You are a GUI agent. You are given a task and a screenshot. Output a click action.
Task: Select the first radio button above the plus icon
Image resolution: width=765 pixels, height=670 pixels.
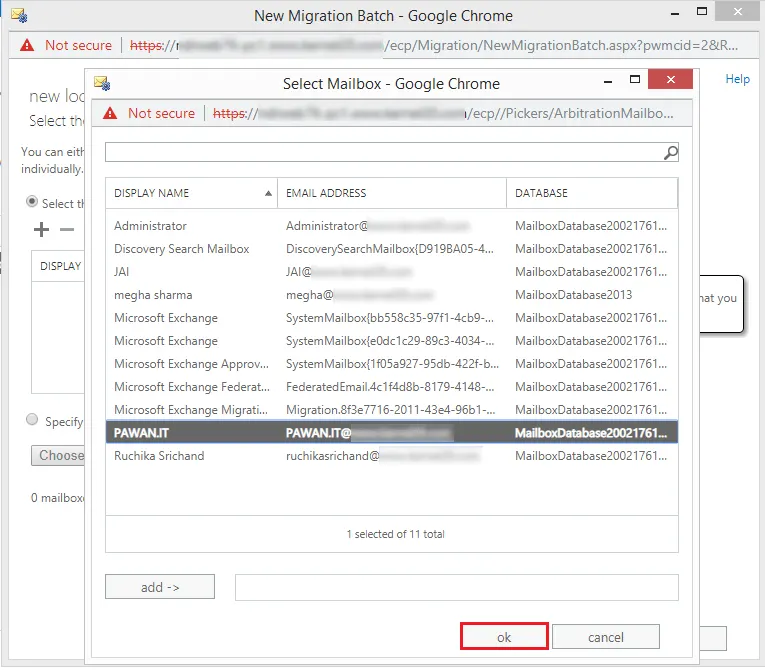(32, 202)
